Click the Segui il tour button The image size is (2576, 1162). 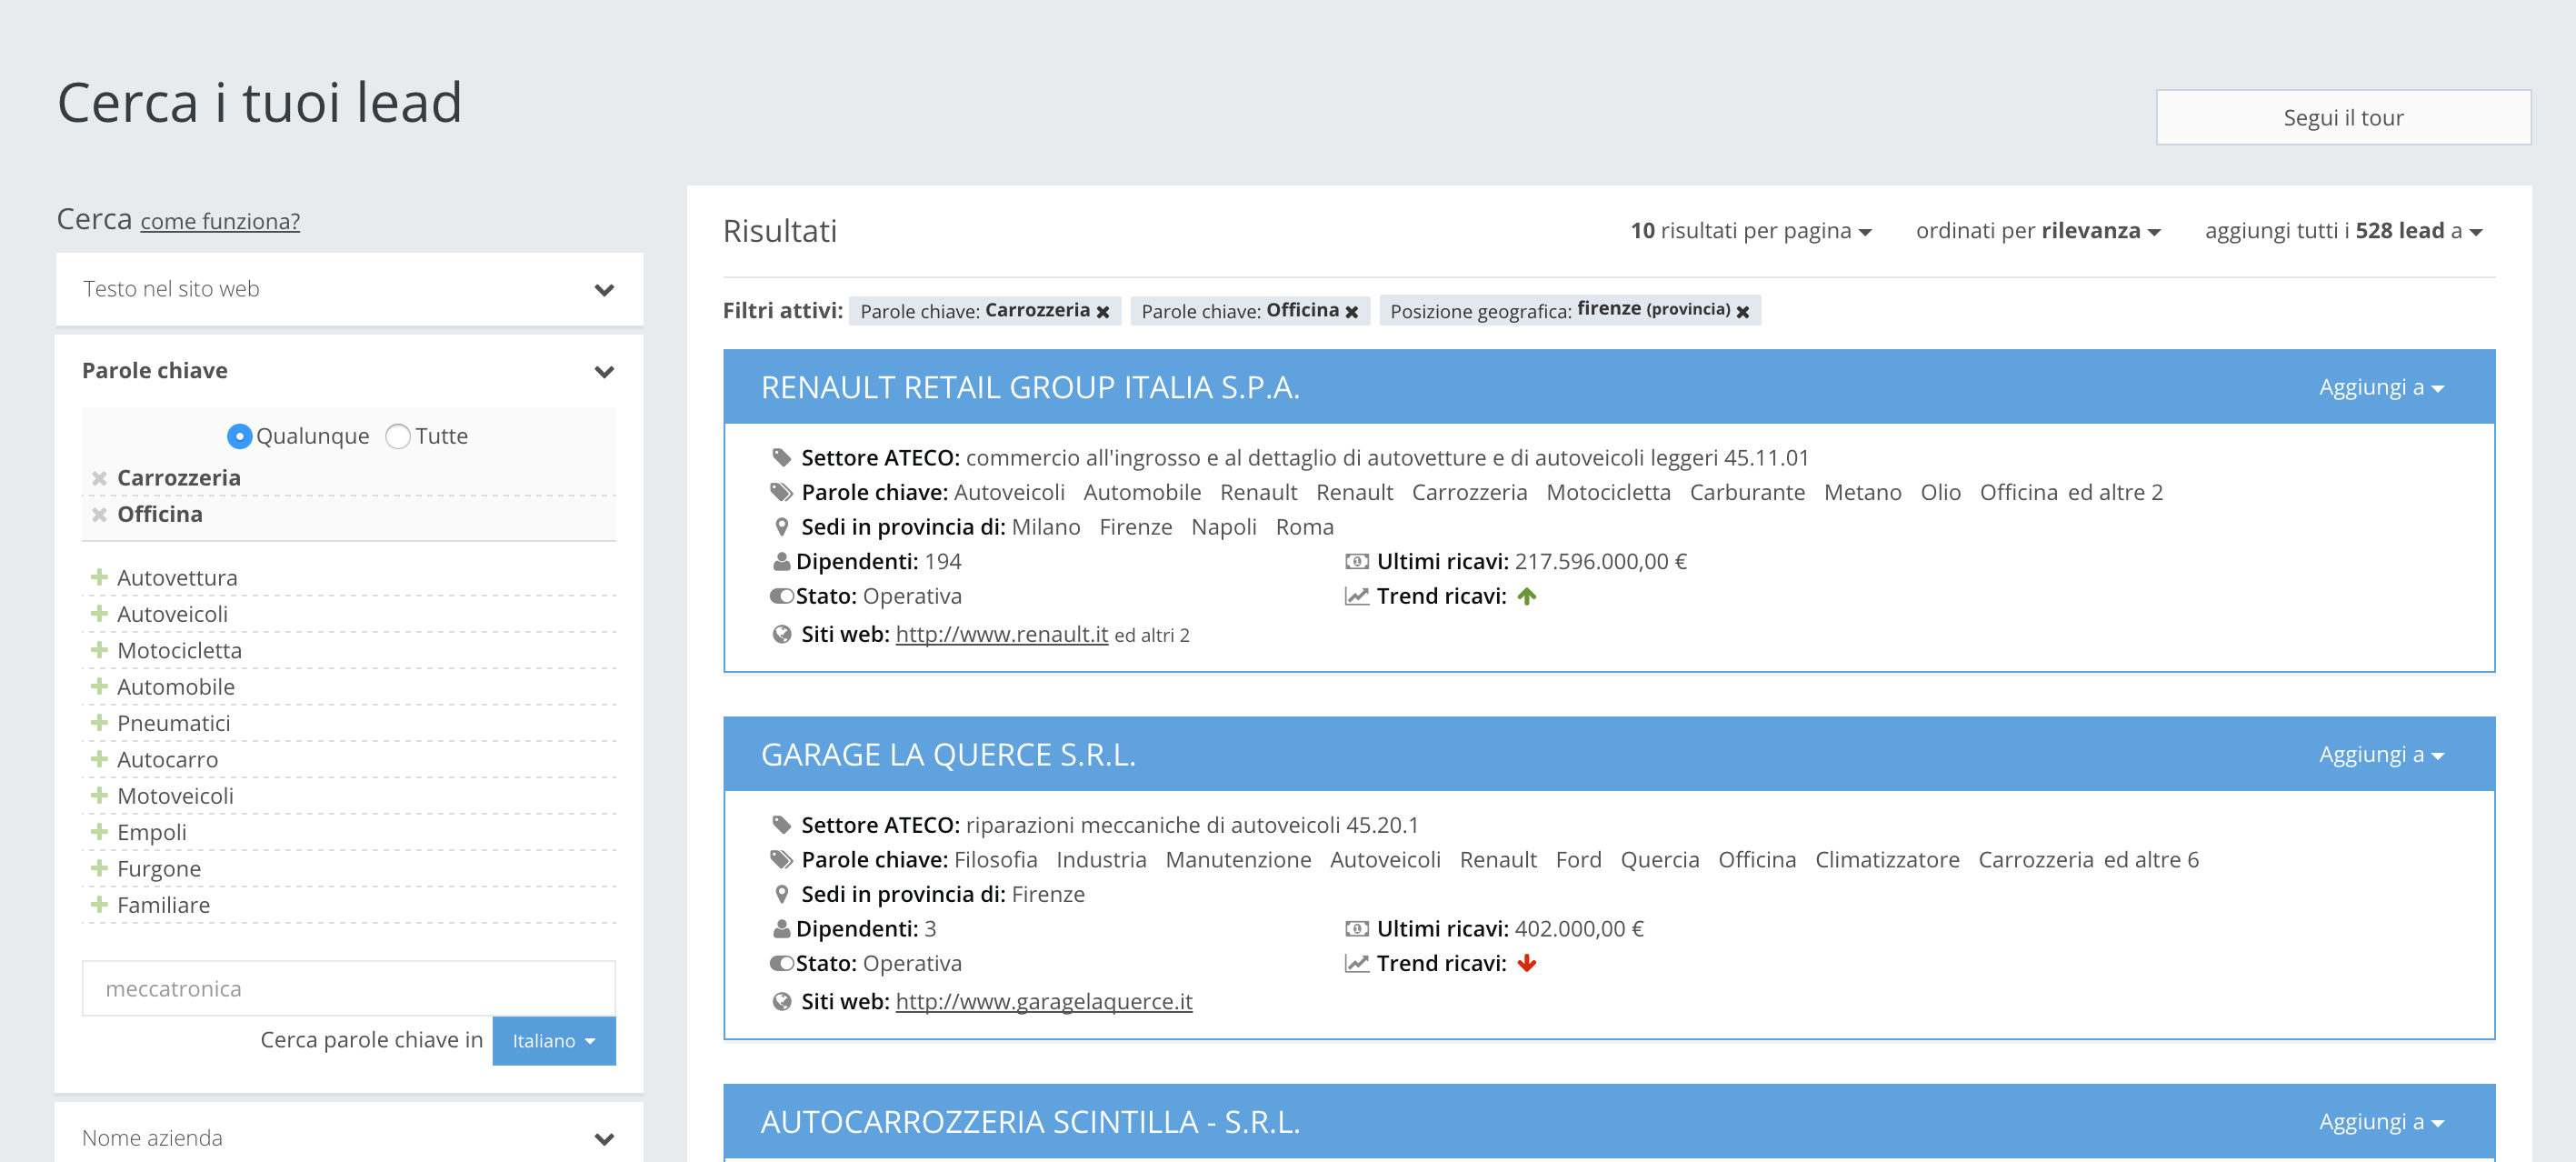2342,117
